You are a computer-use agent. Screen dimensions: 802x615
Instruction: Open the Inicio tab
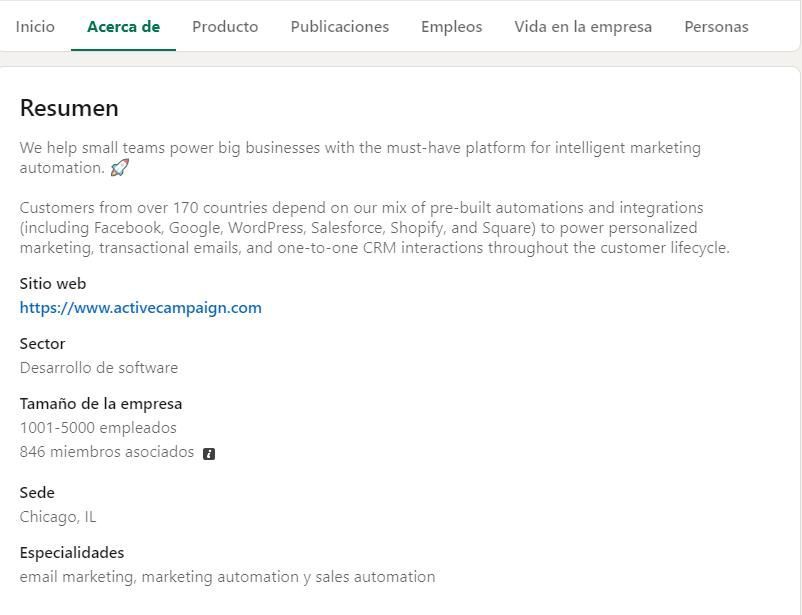(x=35, y=27)
